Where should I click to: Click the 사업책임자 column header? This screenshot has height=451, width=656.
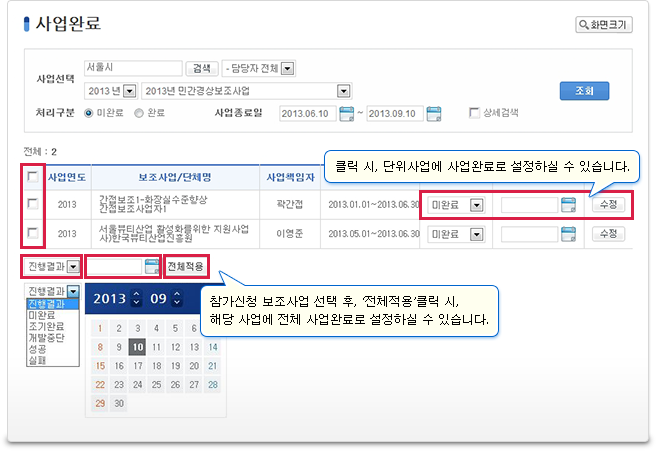point(290,177)
